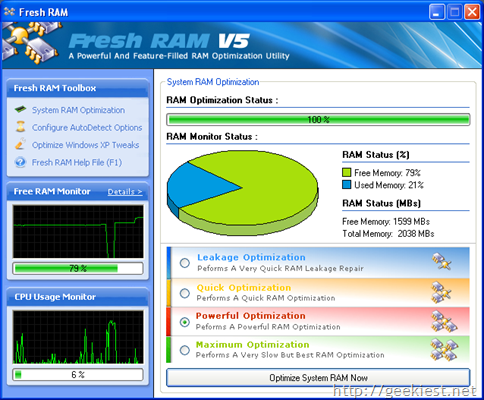Choose the Maximum Optimization radio option
This screenshot has width=484, height=400.
coord(185,350)
